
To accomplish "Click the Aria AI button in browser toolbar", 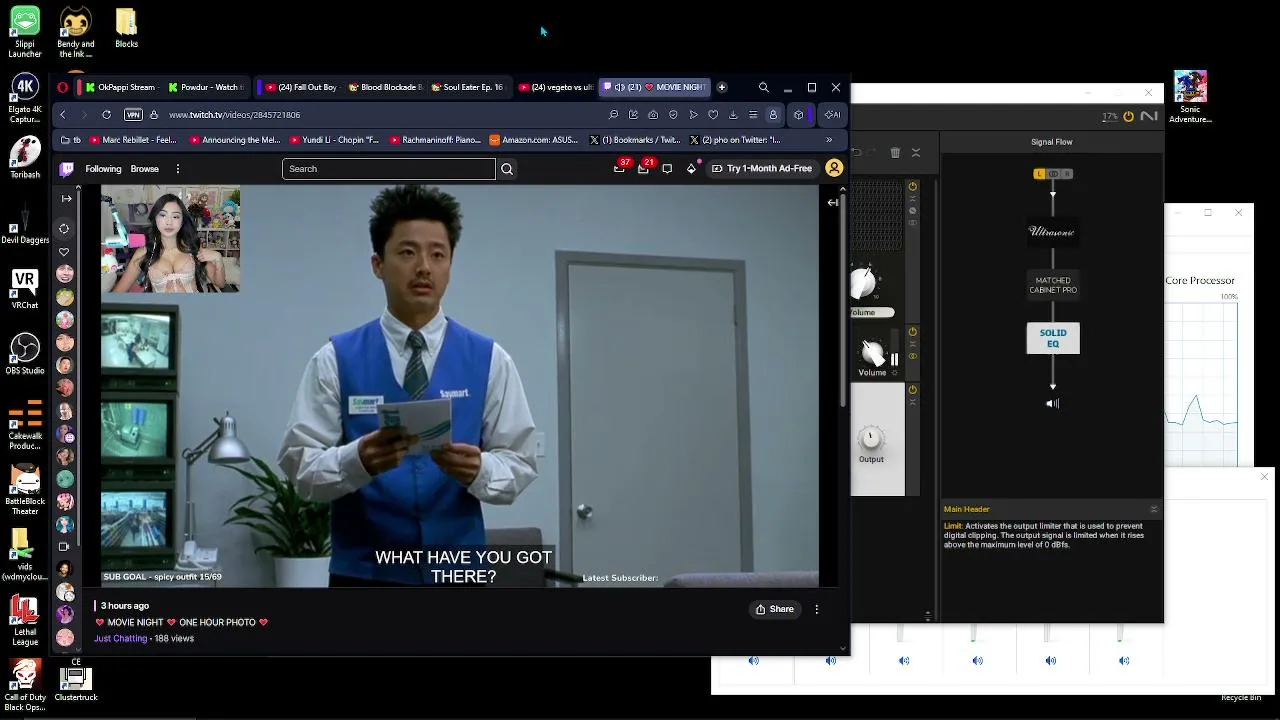I will click(832, 115).
